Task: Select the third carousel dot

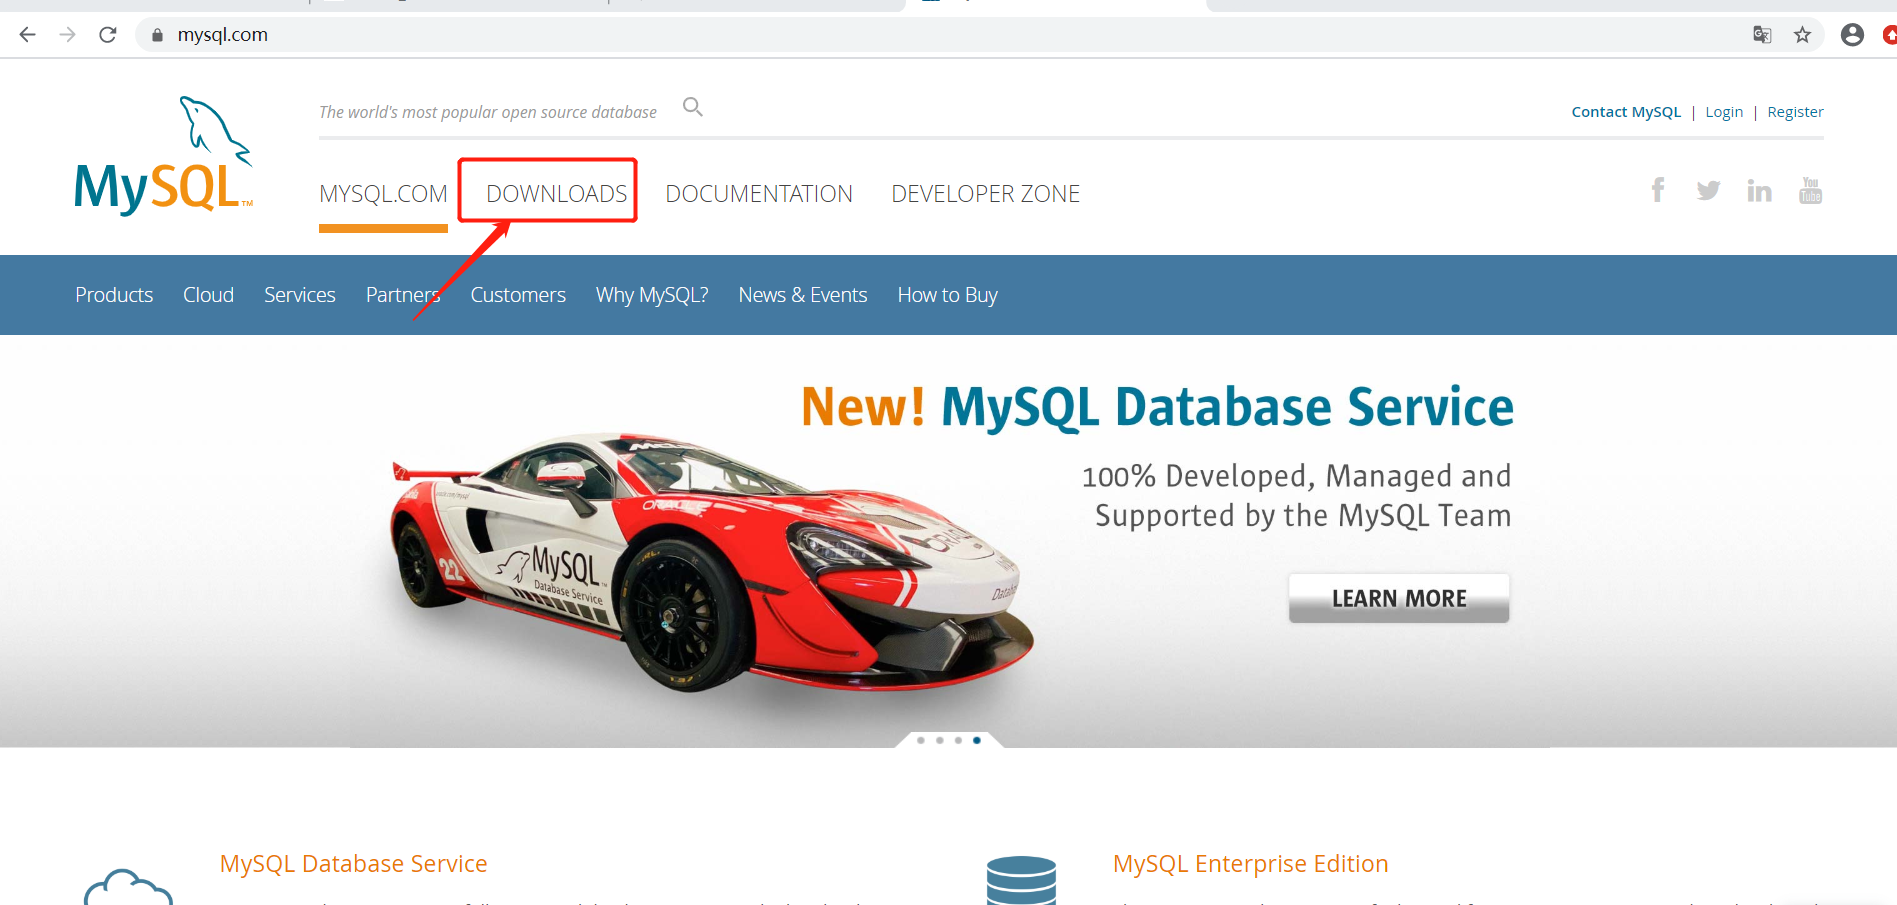Action: [x=958, y=740]
